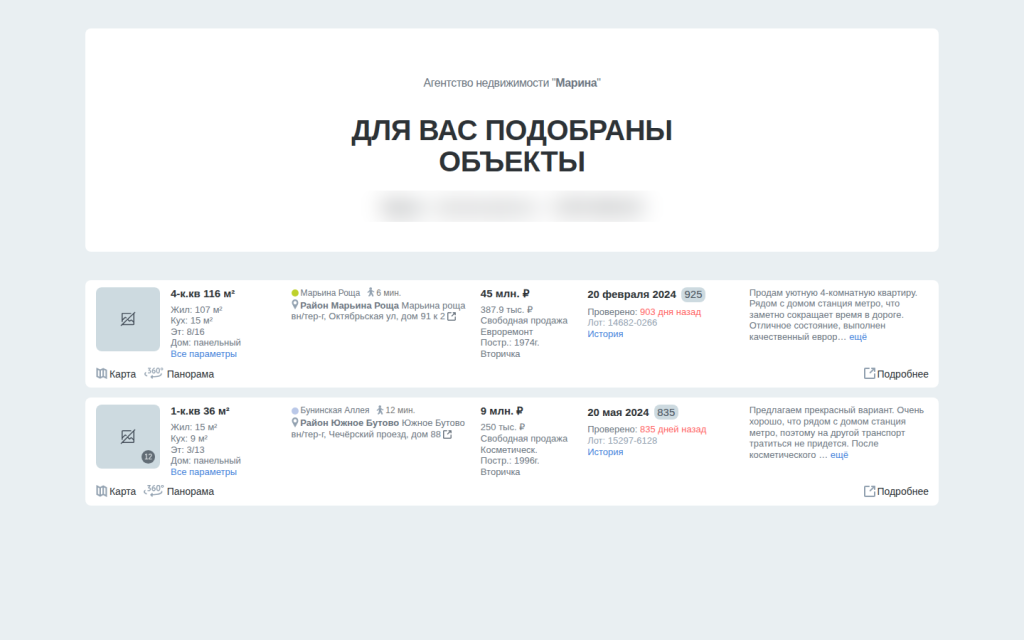
Task: Click price per meter 387.9 тыс. ₽
Action: click(507, 310)
